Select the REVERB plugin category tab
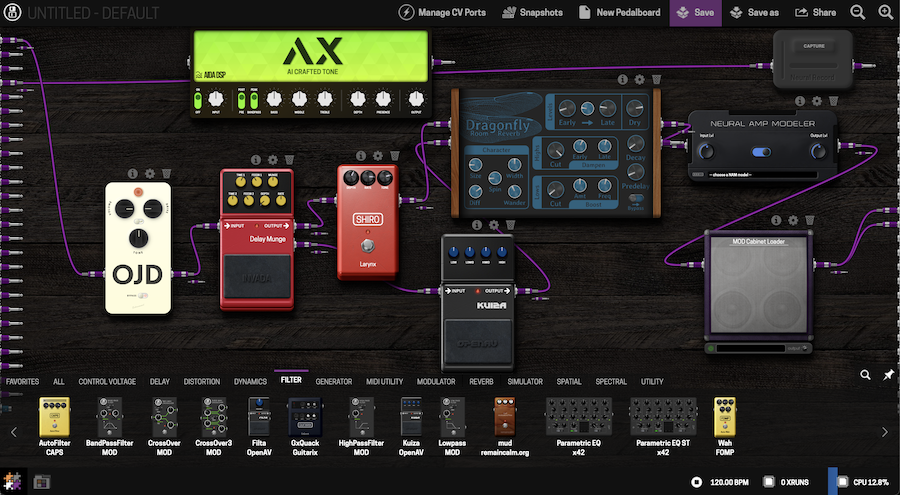 (481, 381)
